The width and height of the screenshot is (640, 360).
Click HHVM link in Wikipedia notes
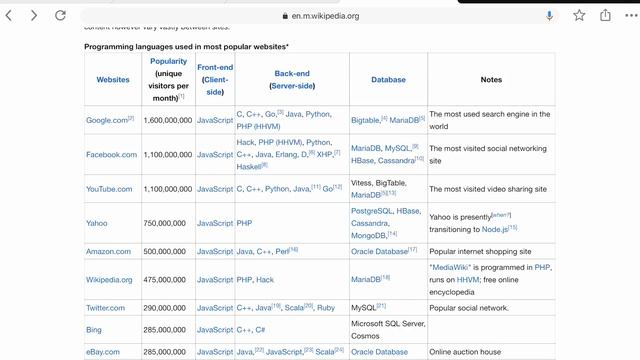tap(468, 280)
